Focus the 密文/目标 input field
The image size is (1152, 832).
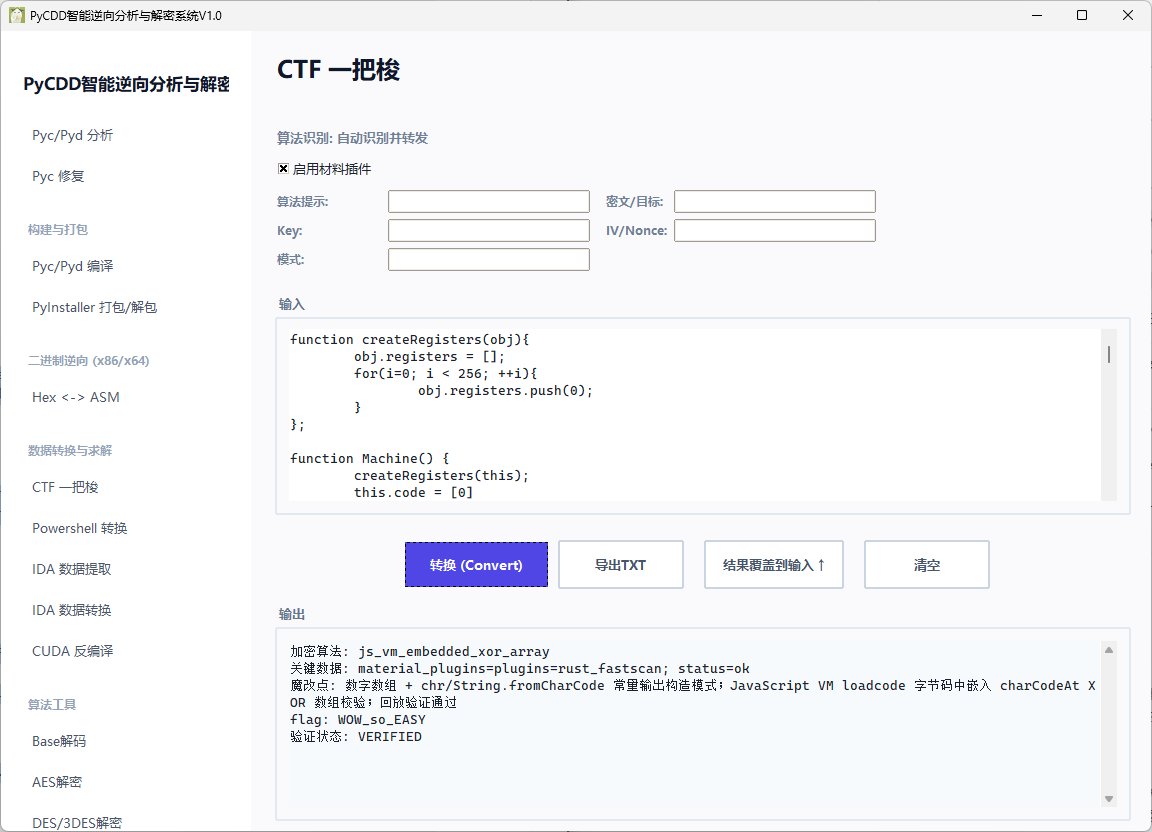[774, 201]
